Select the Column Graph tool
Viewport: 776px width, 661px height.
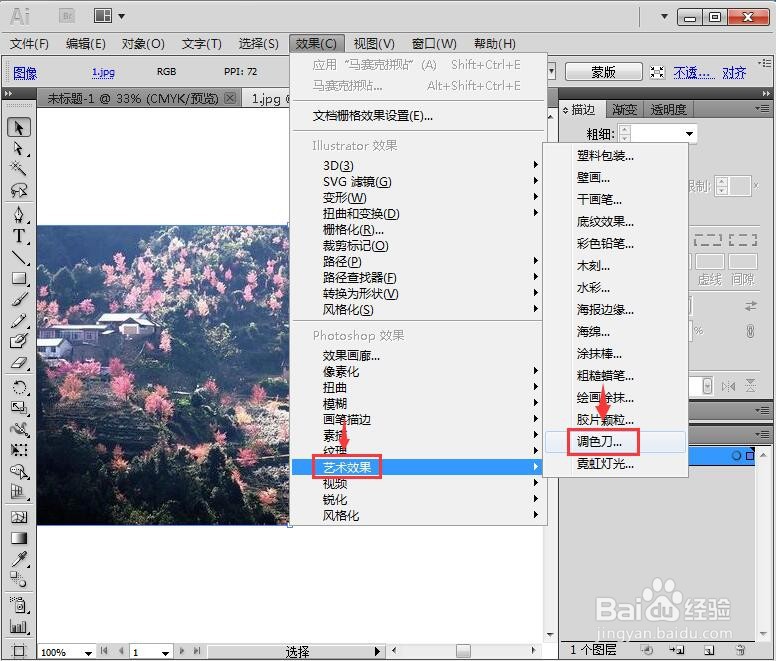19,626
